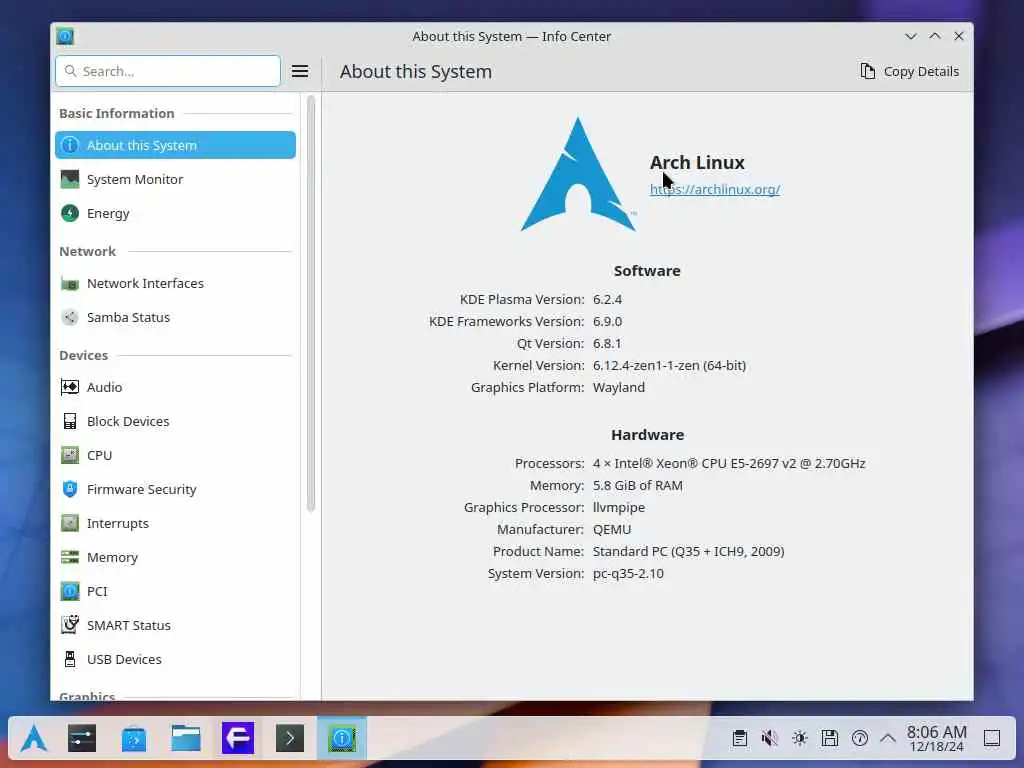Click the sidebar vertical scrollbar

coord(311,304)
